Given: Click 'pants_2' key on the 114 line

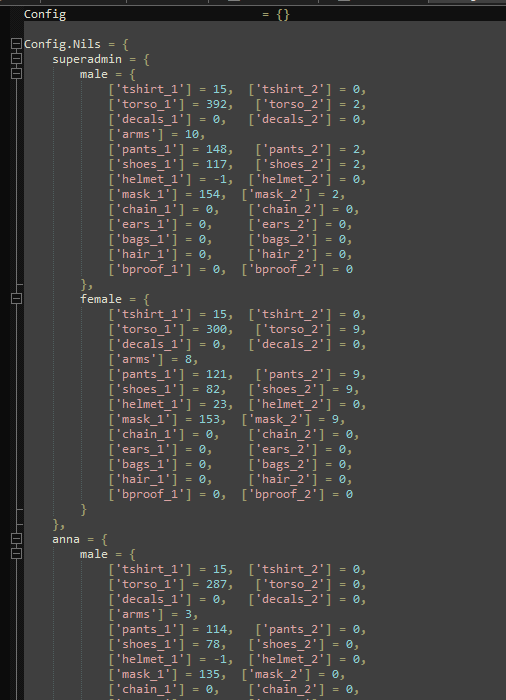Looking at the screenshot, I should [293, 629].
